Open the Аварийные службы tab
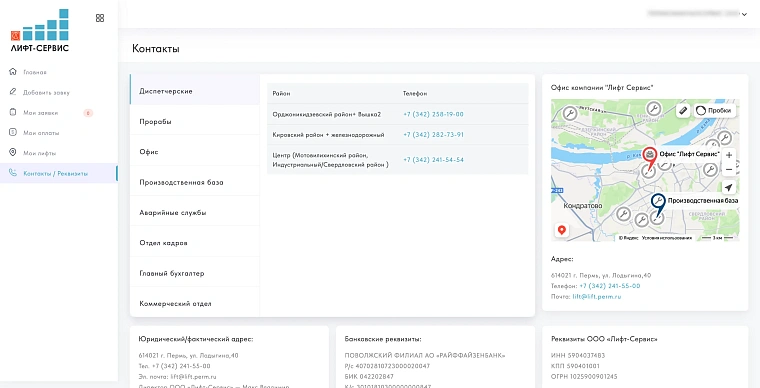This screenshot has height=388, width=760. coord(195,211)
